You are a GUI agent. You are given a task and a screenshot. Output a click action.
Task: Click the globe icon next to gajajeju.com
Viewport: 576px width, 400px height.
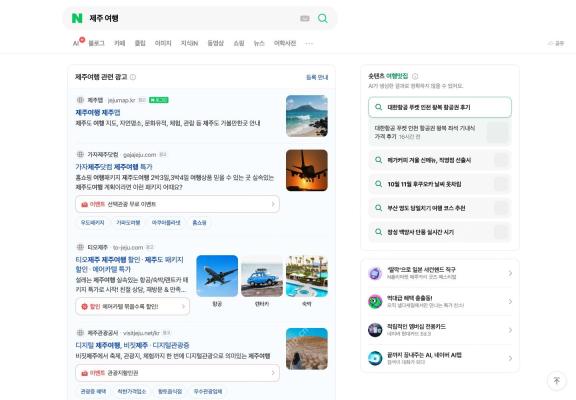[80, 154]
